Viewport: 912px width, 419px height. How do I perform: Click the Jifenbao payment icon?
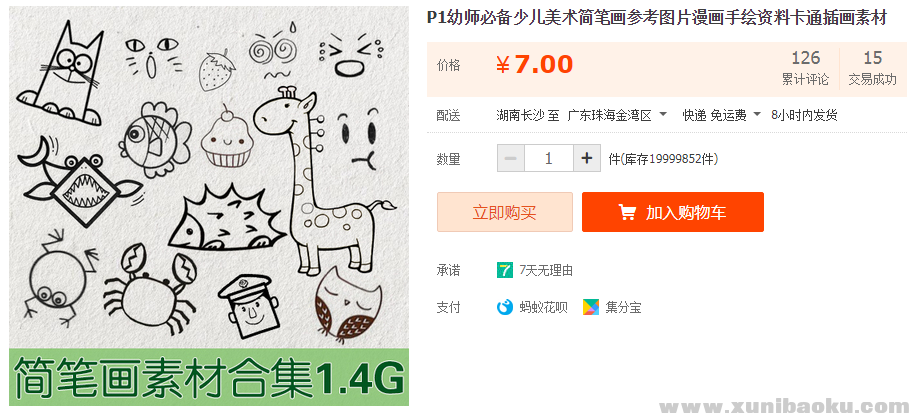click(590, 307)
